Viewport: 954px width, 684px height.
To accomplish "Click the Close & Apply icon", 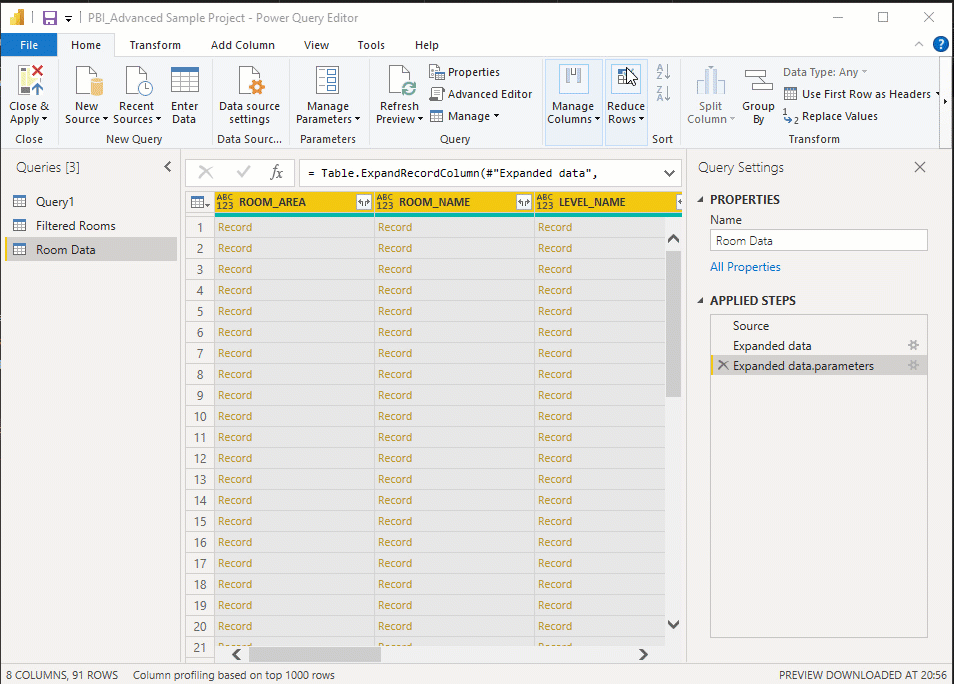I will [x=29, y=82].
